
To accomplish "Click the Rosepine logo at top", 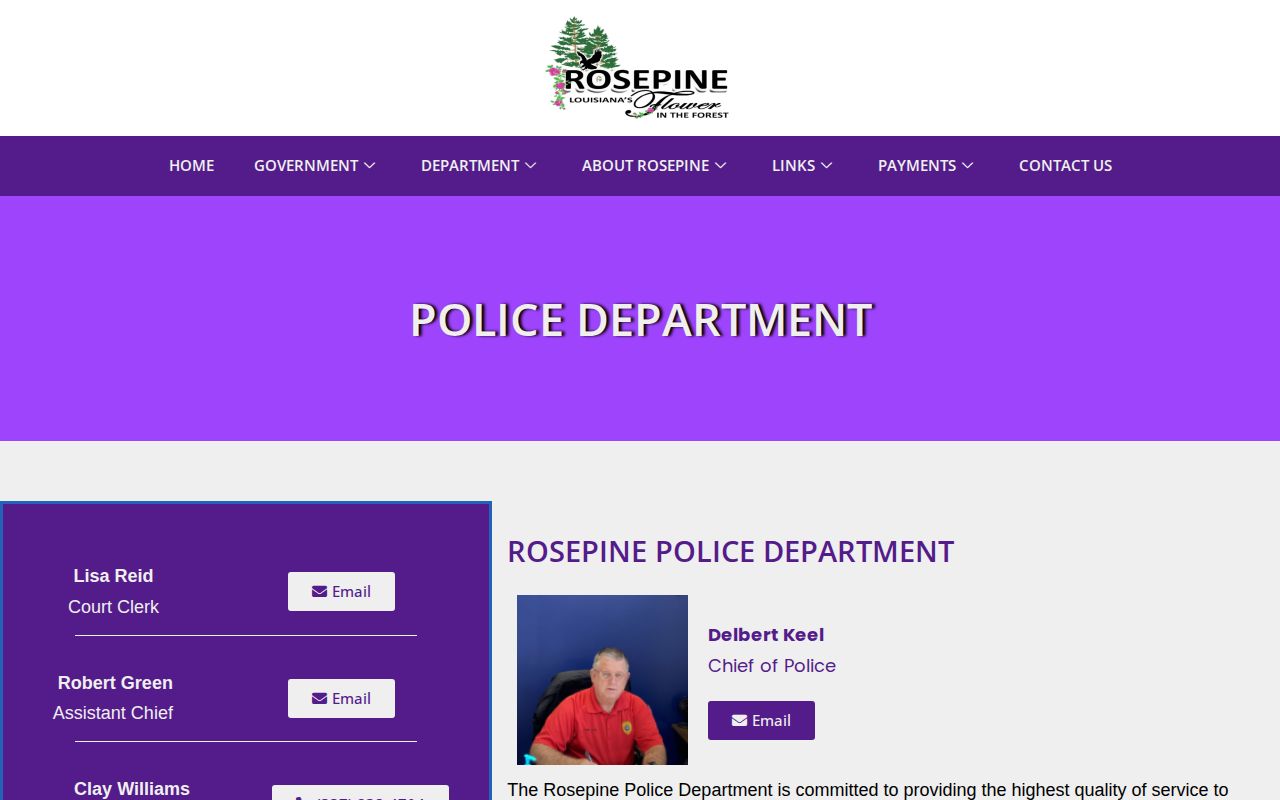I will pyautogui.click(x=638, y=68).
